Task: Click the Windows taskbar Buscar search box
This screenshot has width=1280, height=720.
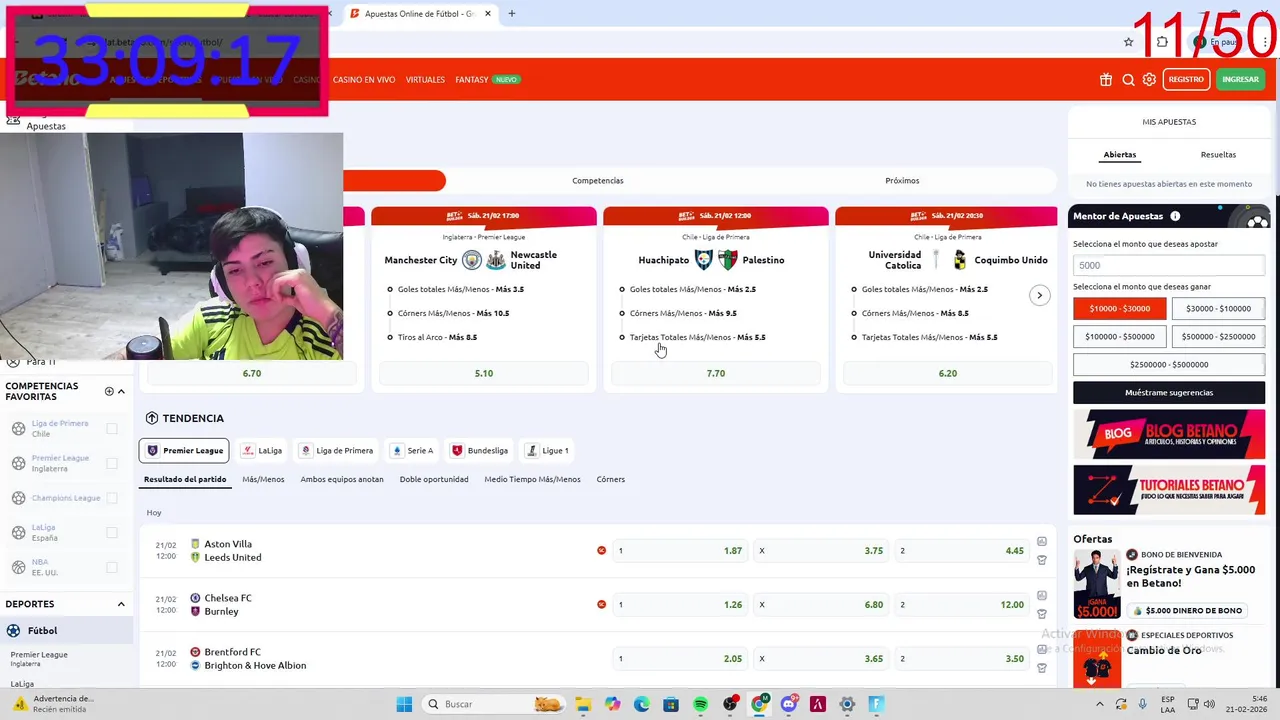Action: [x=493, y=704]
